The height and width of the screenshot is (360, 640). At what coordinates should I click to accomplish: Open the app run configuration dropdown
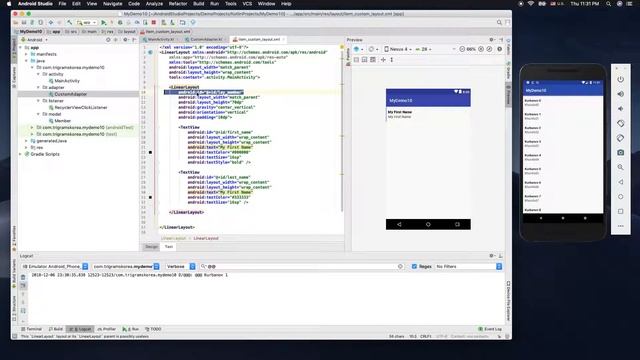tap(87, 22)
